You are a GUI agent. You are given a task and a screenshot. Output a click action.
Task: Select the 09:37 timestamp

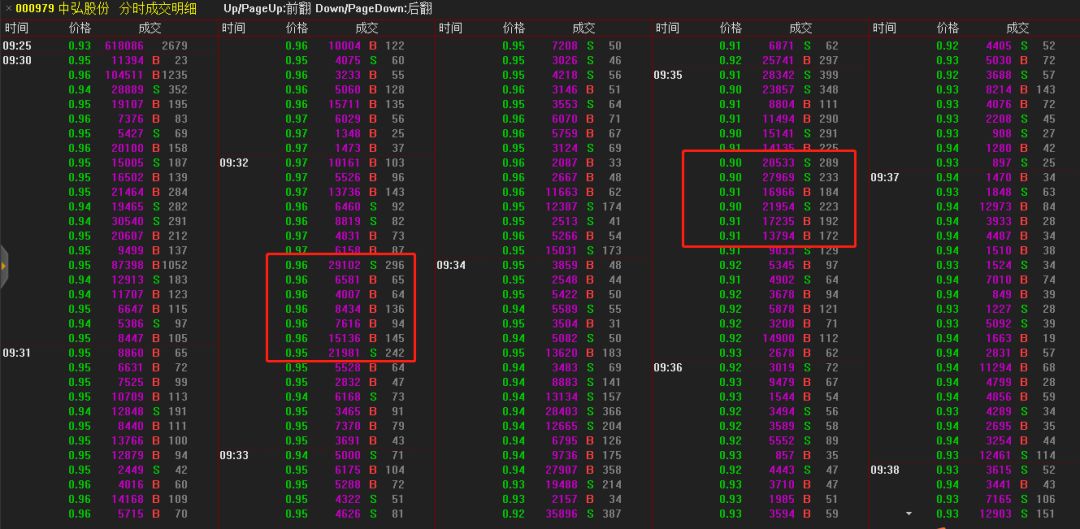[x=884, y=178]
